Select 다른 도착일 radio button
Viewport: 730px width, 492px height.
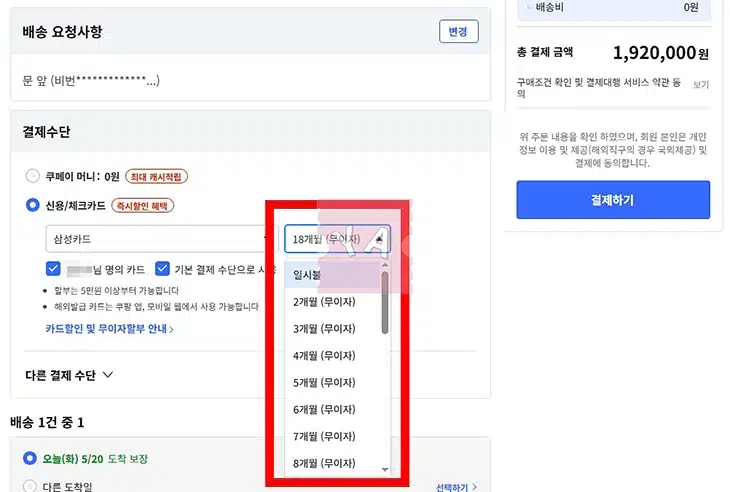[30, 486]
